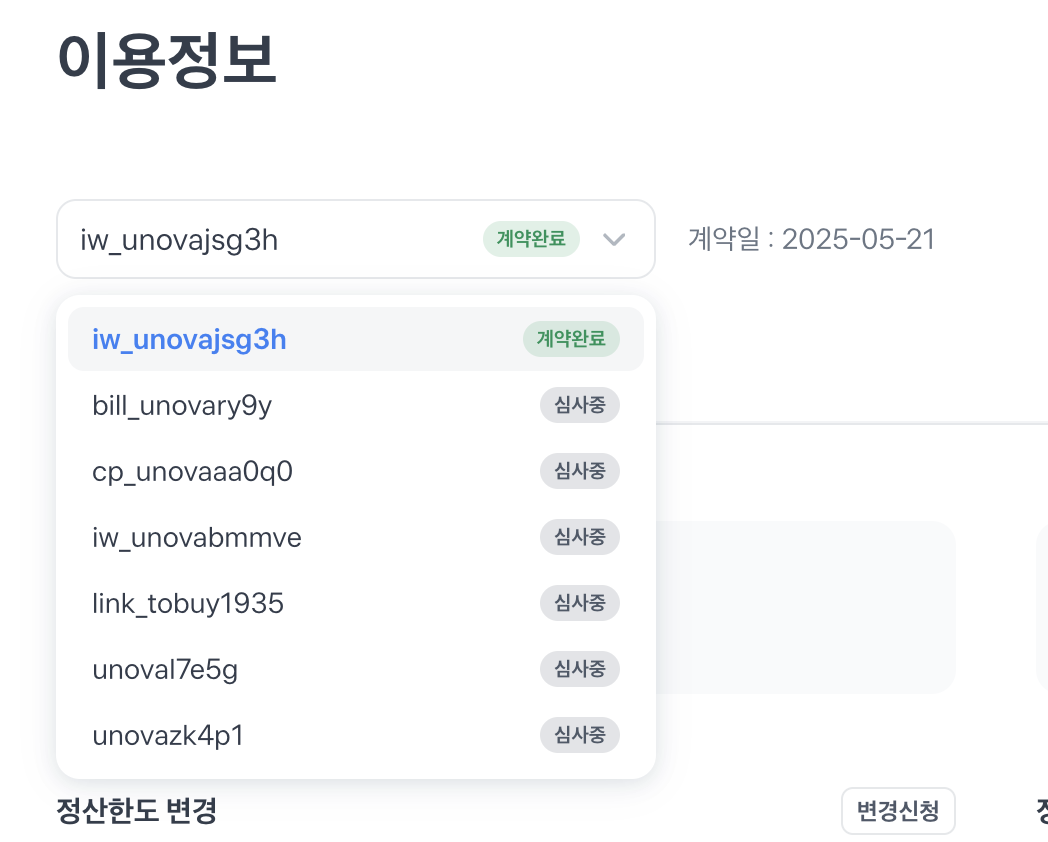Screen dimensions: 1048x842
Task: Click the 심사중 badge beside link_tobuy1935
Action: pyautogui.click(x=580, y=603)
